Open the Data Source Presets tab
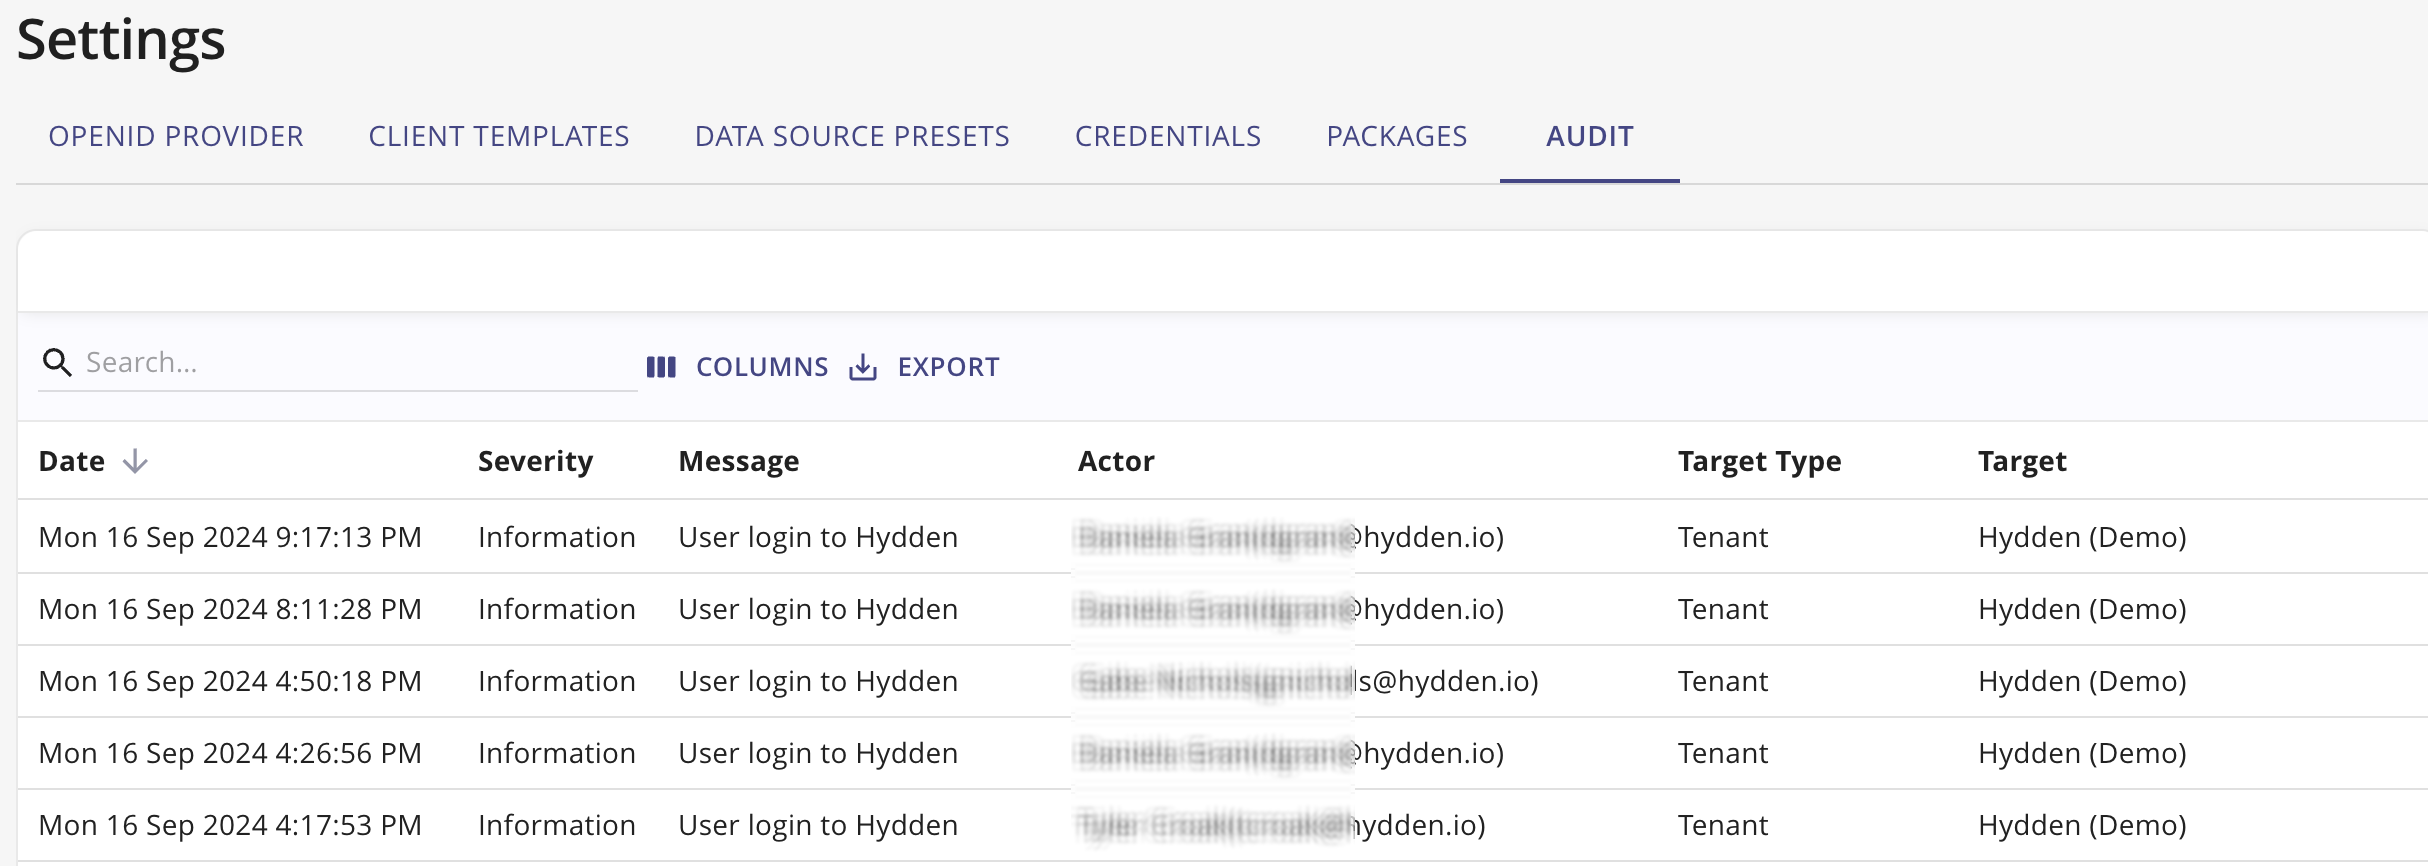The width and height of the screenshot is (2428, 866). click(852, 136)
